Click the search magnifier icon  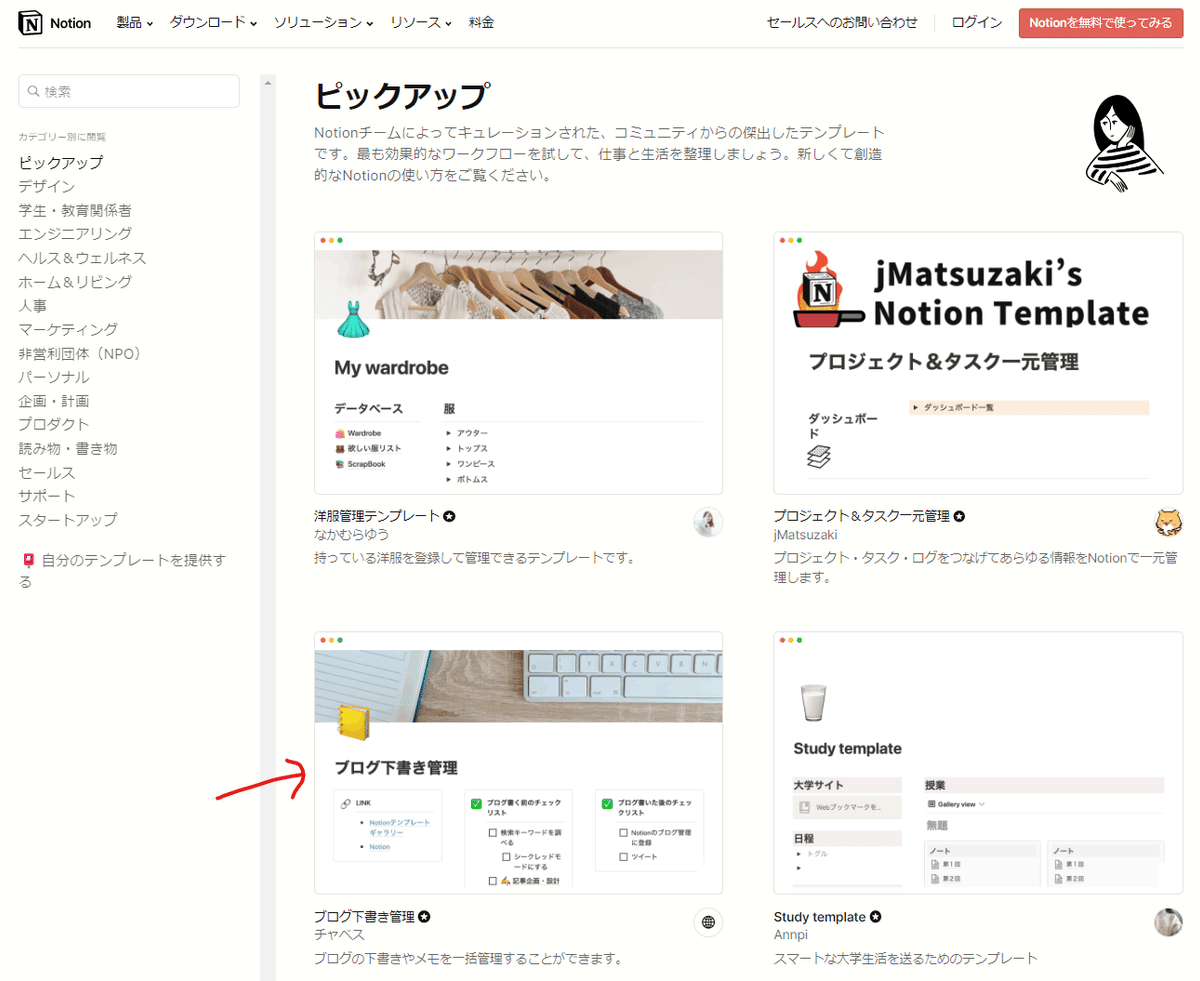(35, 91)
